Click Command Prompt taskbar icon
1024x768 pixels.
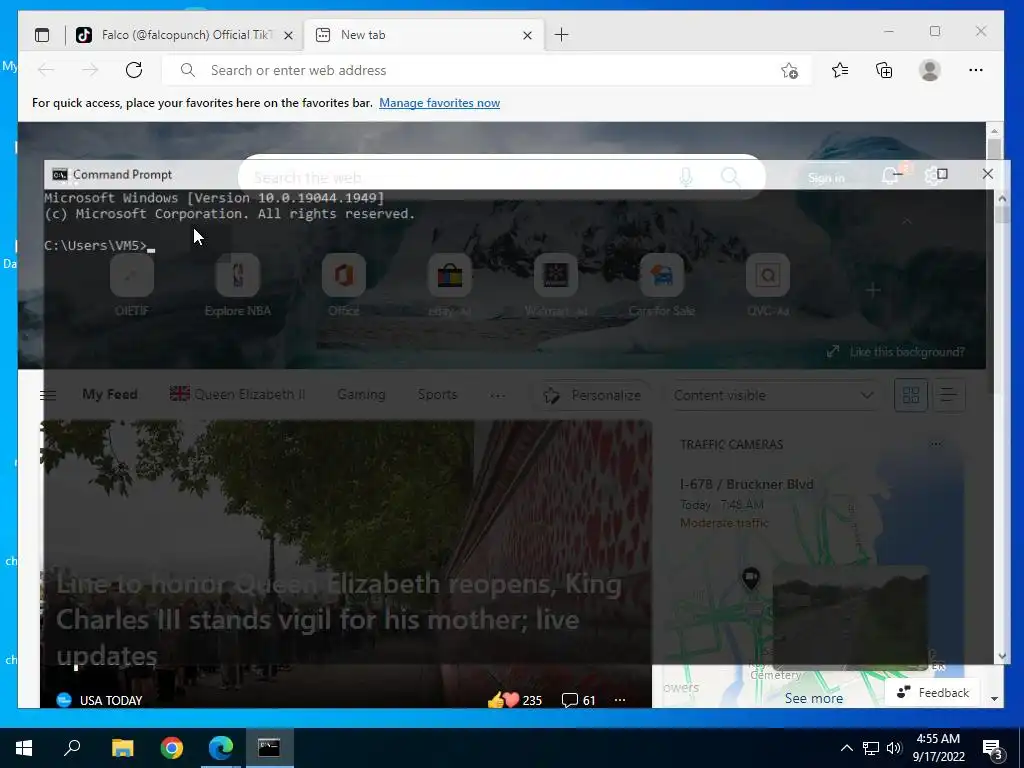(x=269, y=748)
